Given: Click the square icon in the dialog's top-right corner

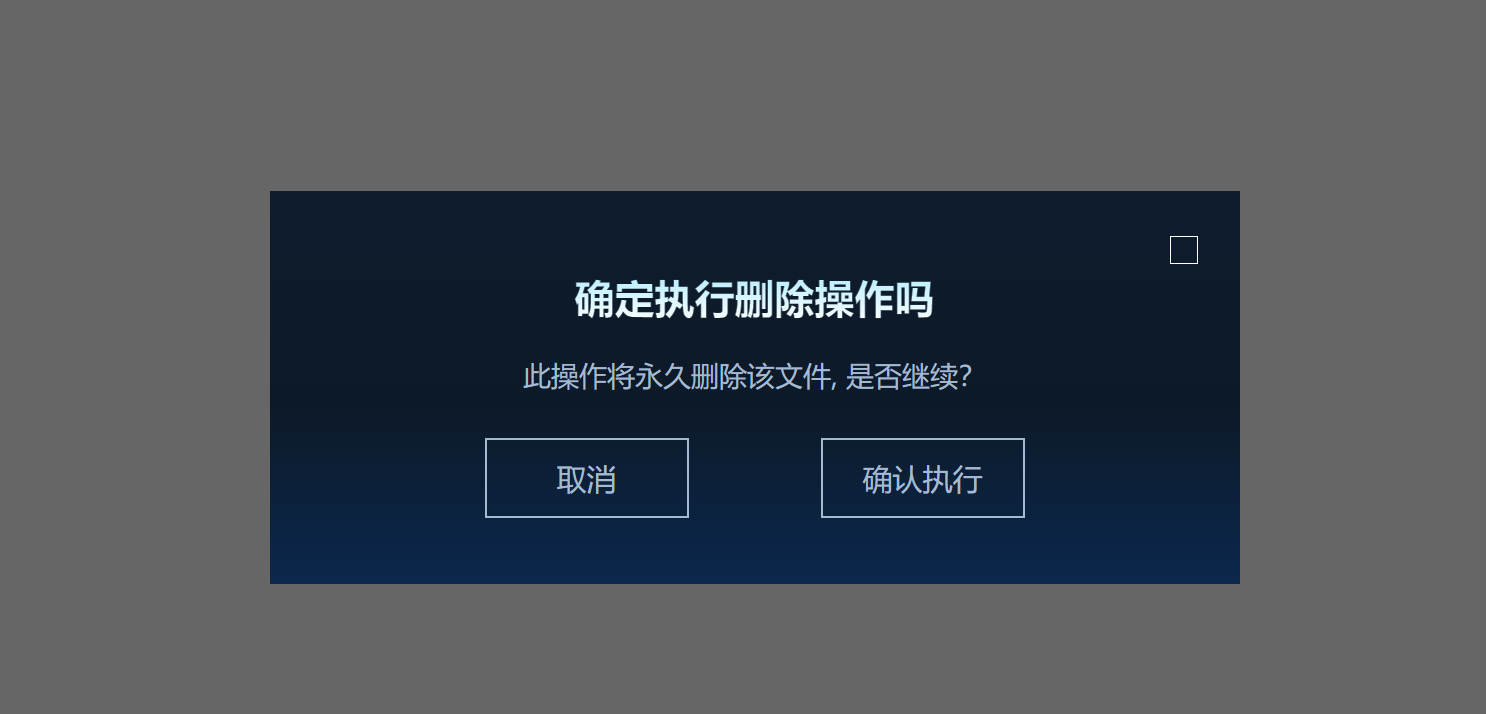Looking at the screenshot, I should tap(1184, 250).
